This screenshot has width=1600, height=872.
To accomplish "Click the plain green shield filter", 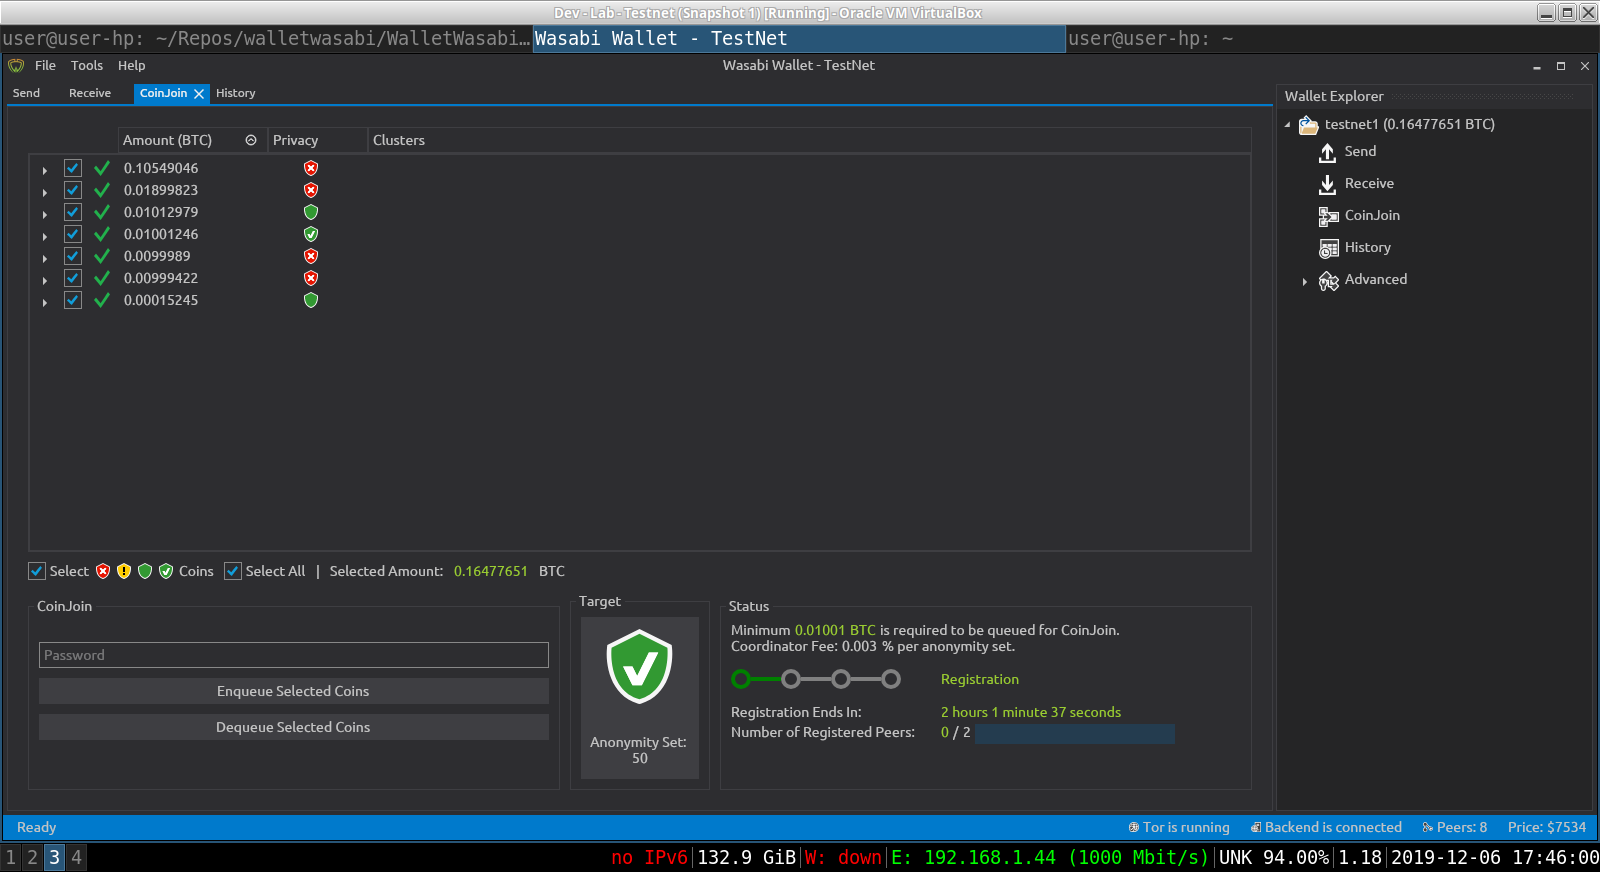I will click(x=145, y=571).
